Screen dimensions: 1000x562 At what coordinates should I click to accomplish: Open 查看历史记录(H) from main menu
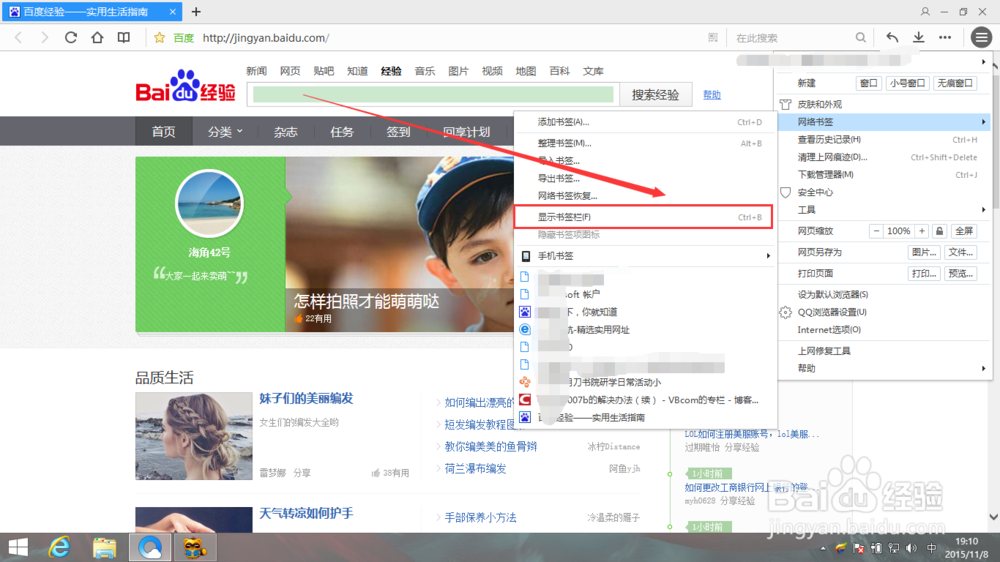point(884,139)
